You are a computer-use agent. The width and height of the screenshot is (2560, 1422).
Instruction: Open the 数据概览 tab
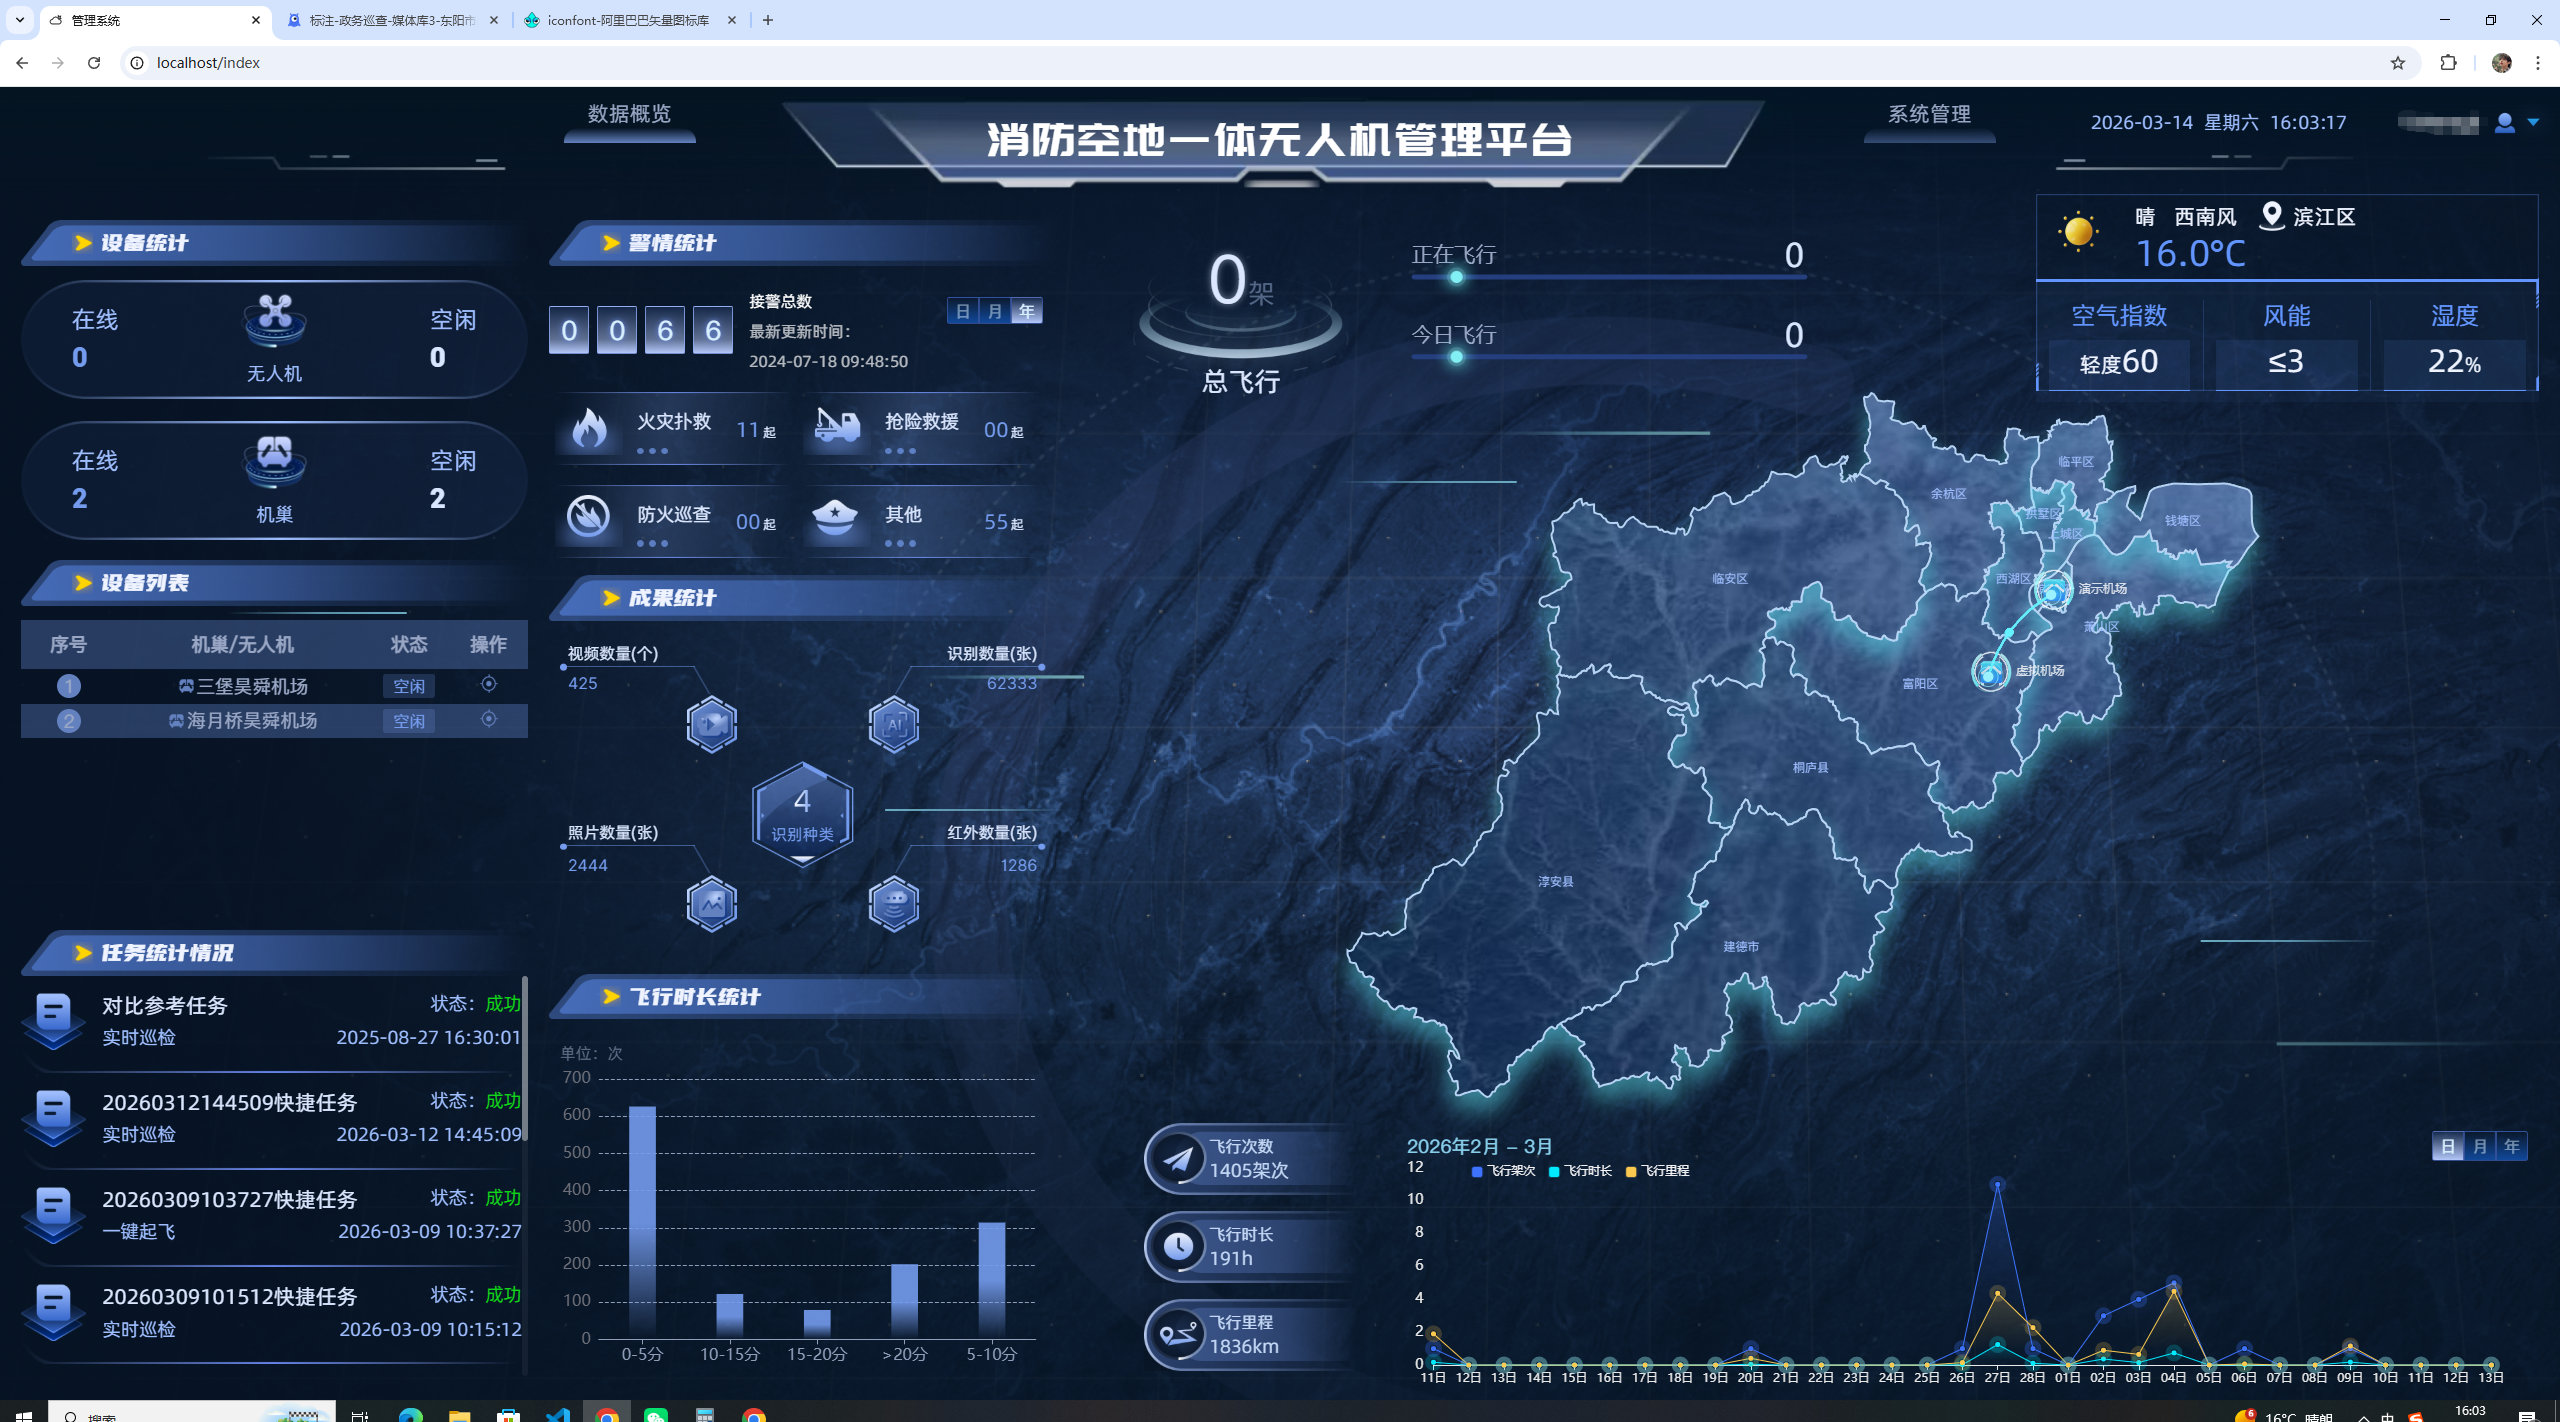(629, 115)
